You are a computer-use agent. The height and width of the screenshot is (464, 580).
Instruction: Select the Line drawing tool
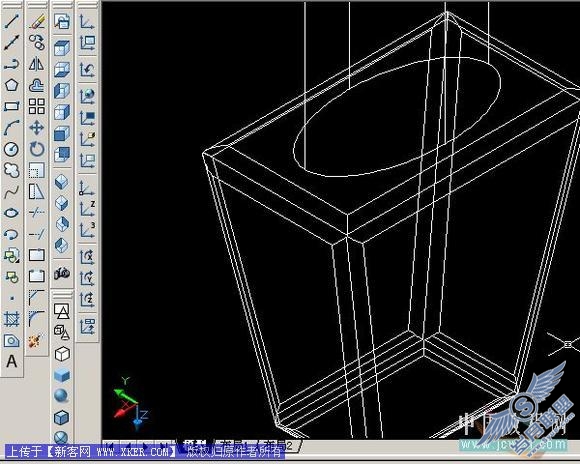click(x=11, y=21)
